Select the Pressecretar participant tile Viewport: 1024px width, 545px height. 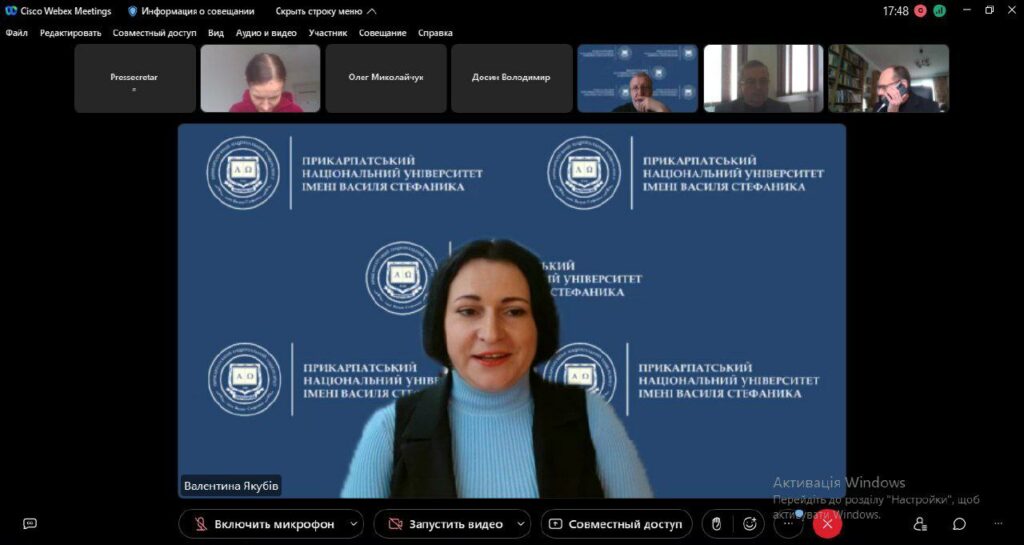(135, 78)
